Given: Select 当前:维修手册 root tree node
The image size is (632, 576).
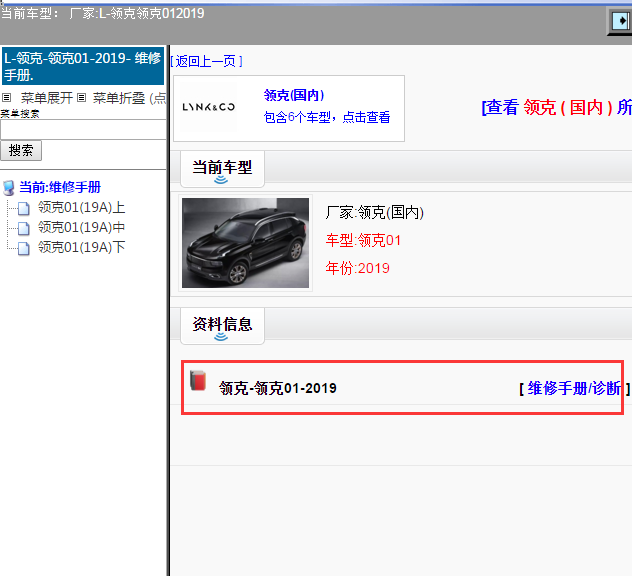Looking at the screenshot, I should click(x=60, y=187).
